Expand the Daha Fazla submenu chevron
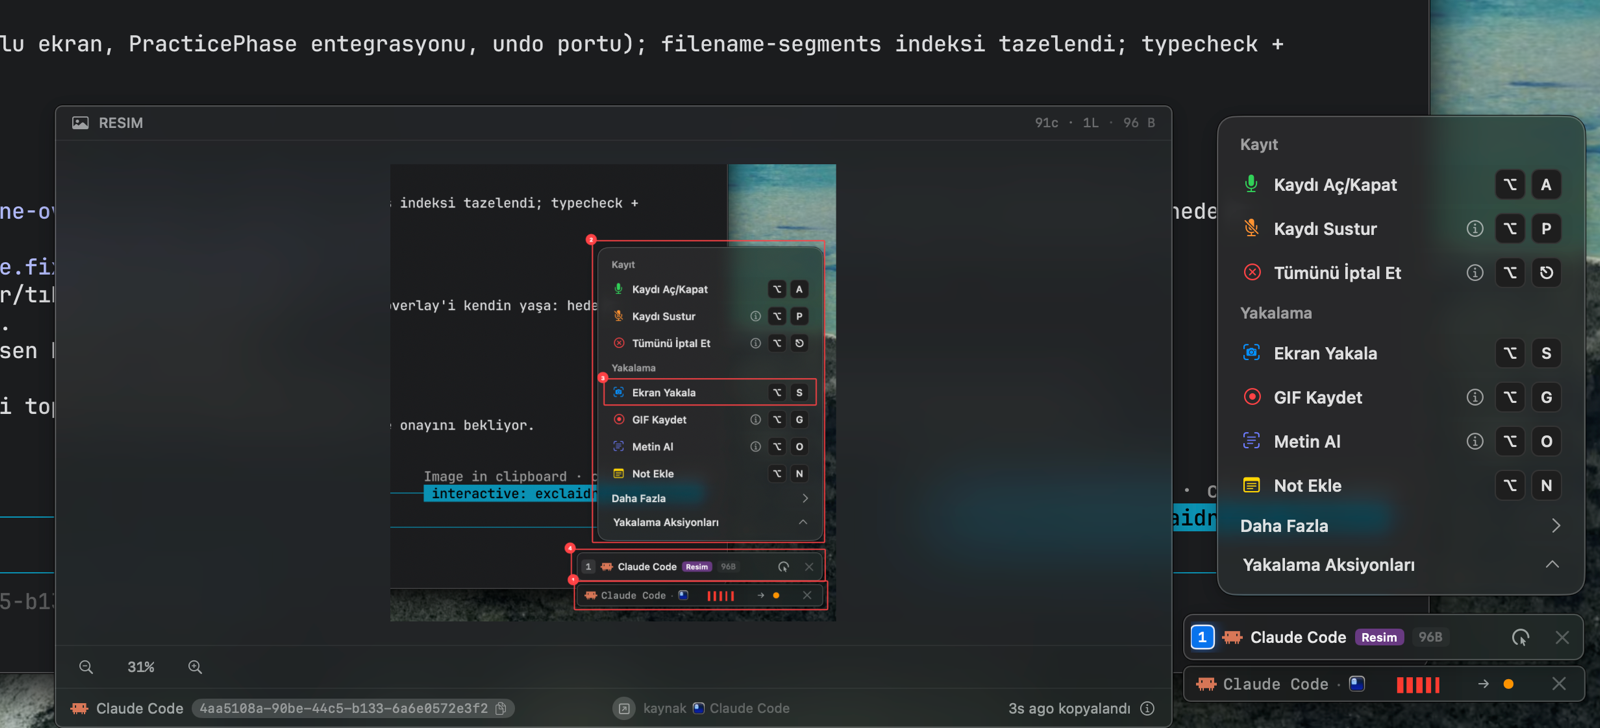 point(1555,525)
